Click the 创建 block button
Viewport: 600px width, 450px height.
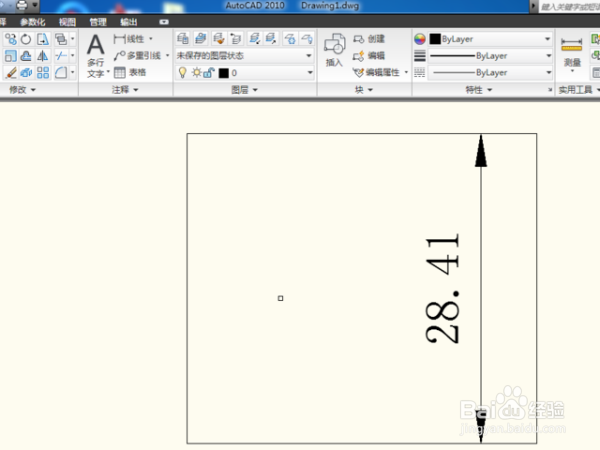coord(369,39)
